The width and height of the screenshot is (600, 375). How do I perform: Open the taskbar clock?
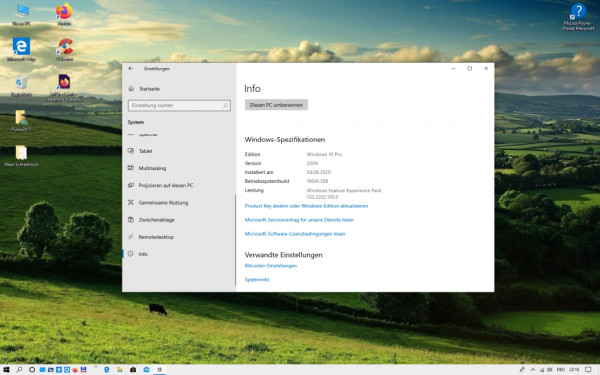[574, 370]
